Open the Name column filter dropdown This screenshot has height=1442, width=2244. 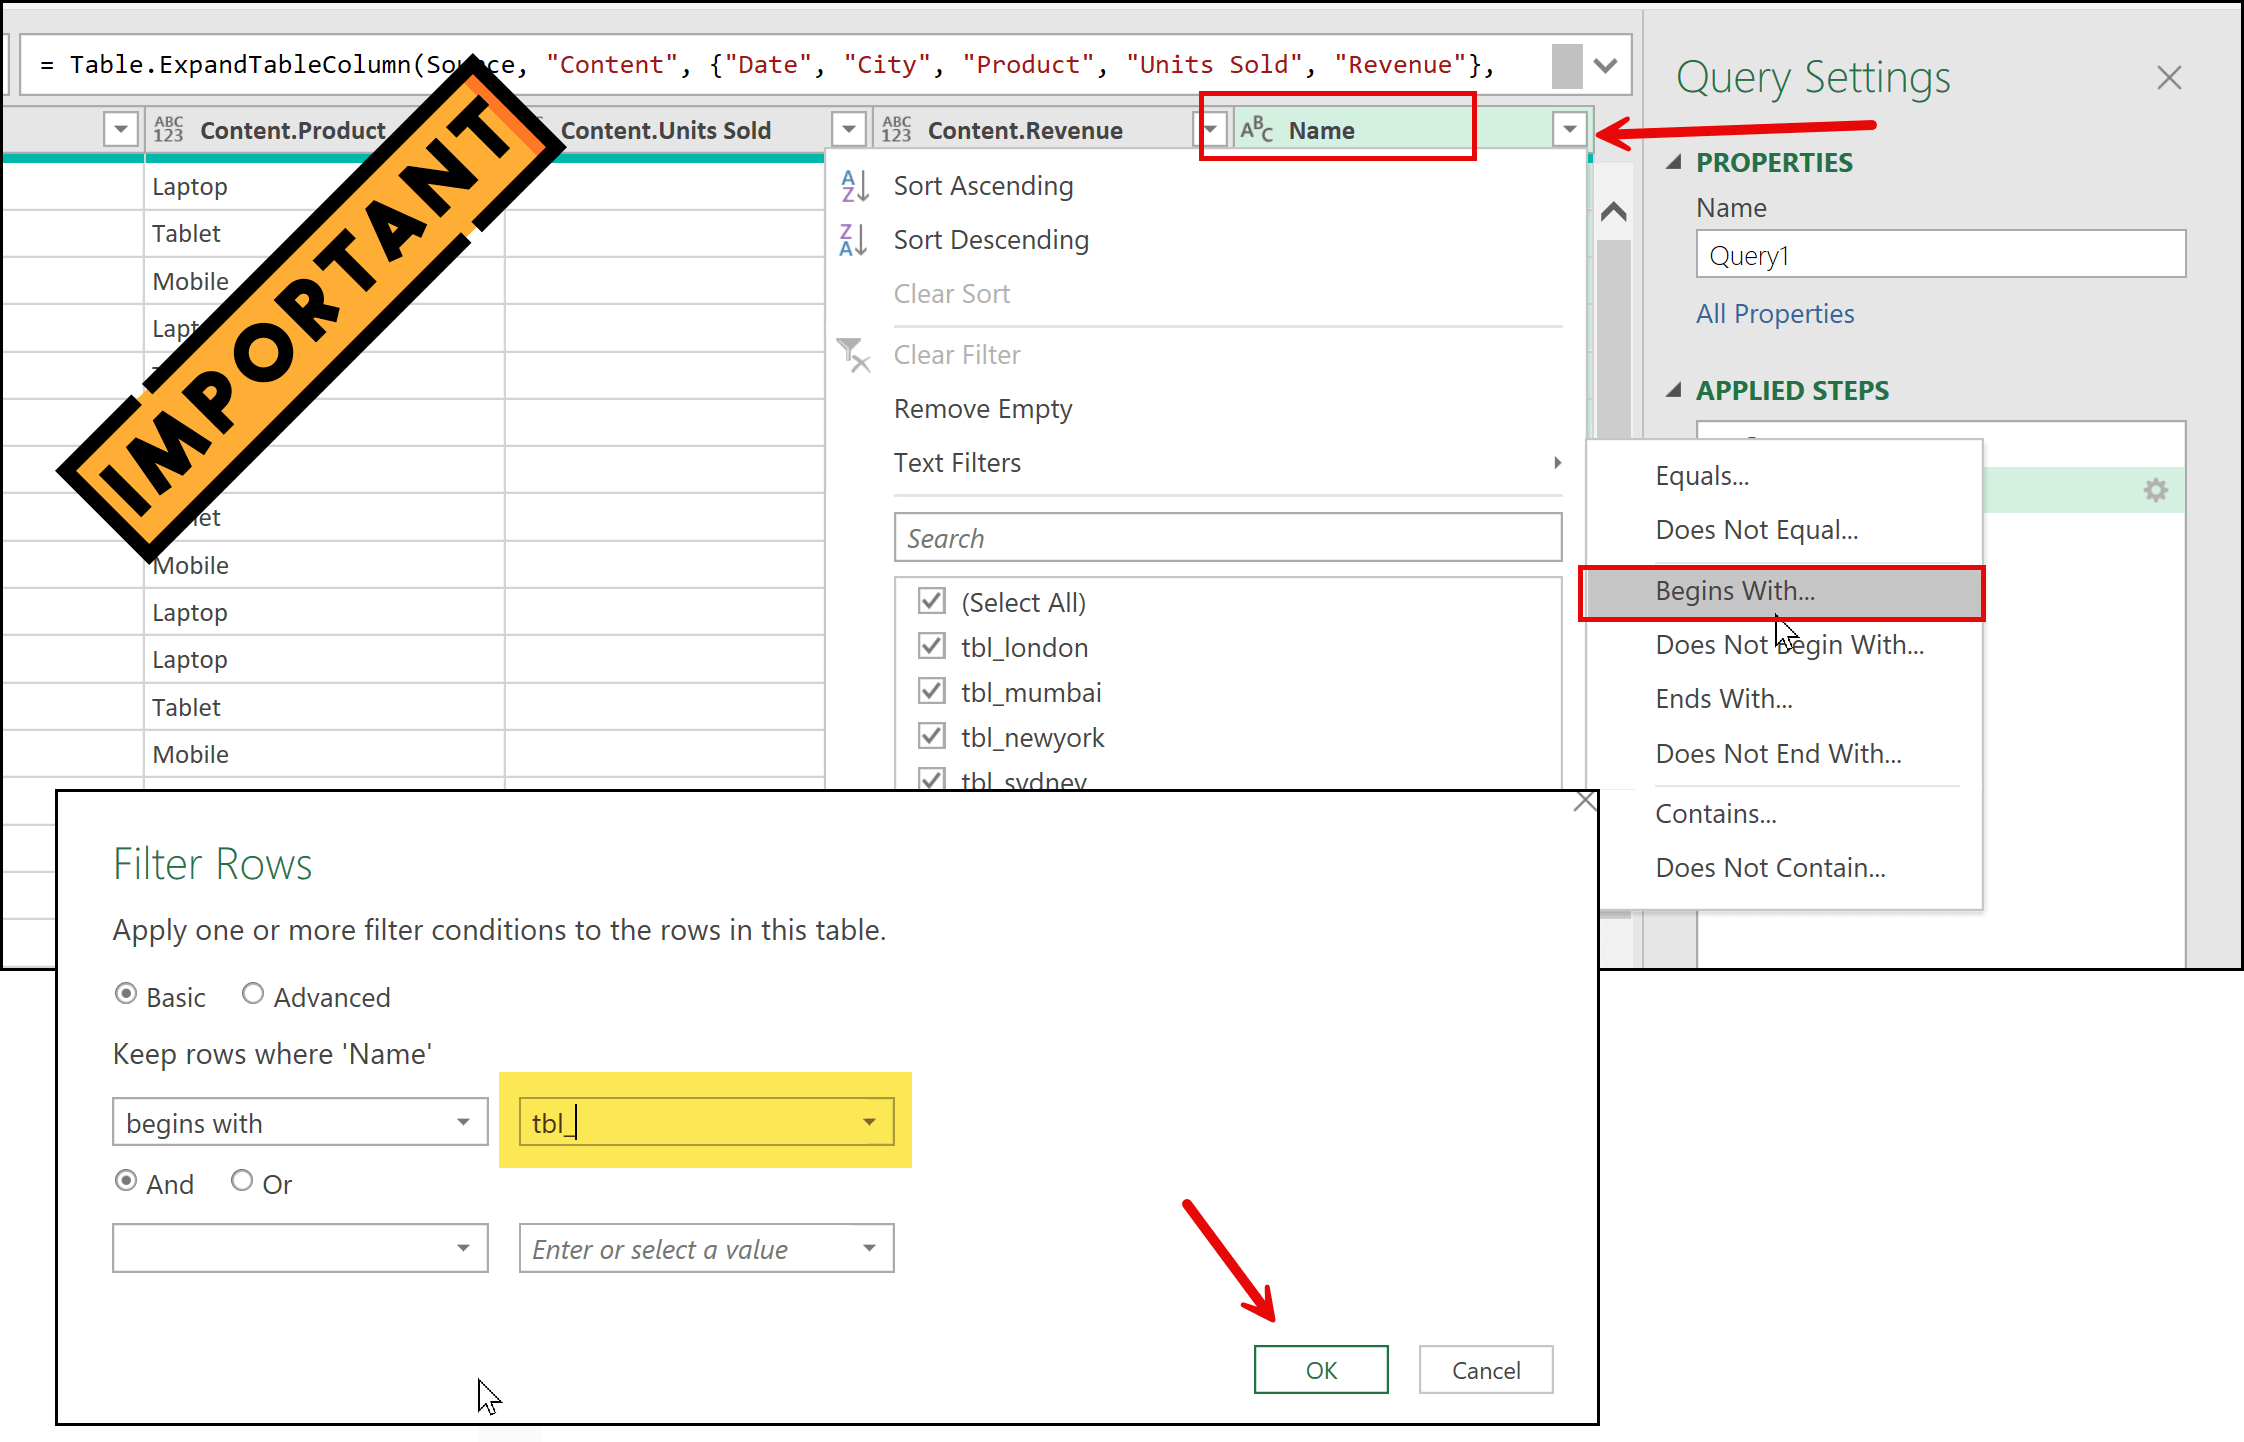[x=1569, y=129]
